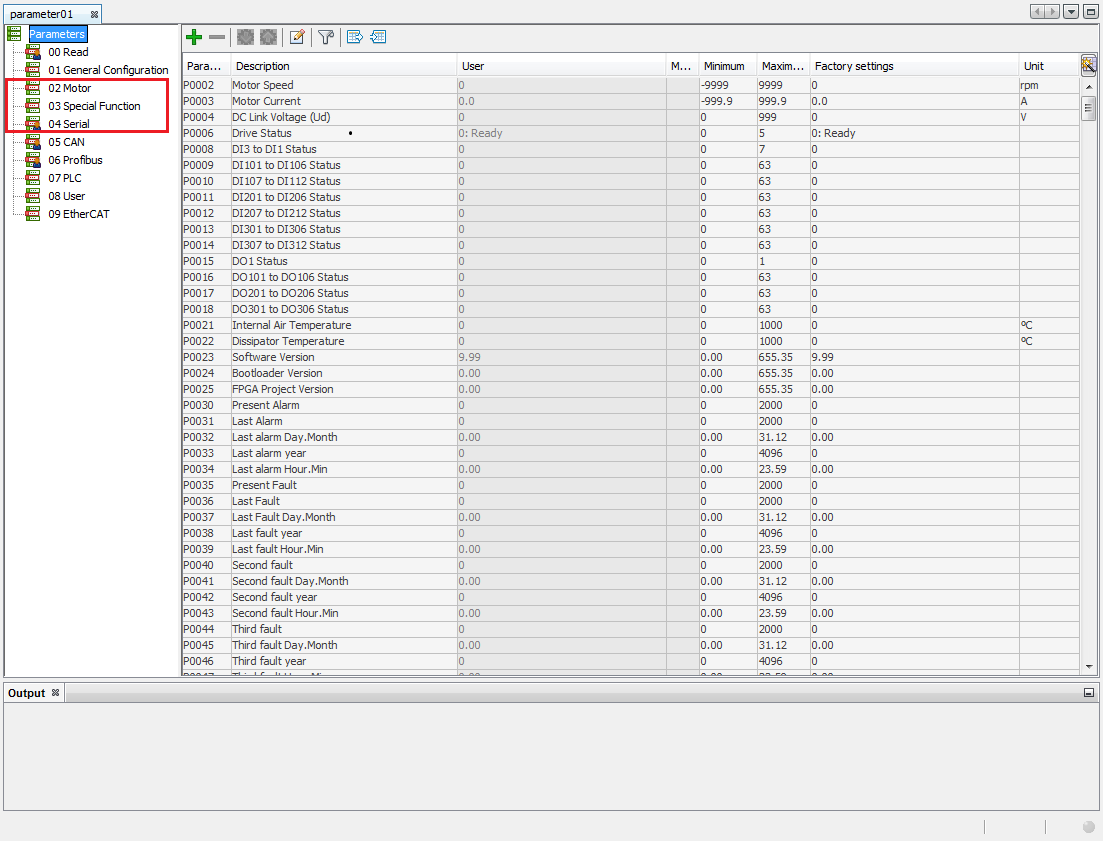Select the Parameters root node
The image size is (1103, 841).
click(x=57, y=33)
